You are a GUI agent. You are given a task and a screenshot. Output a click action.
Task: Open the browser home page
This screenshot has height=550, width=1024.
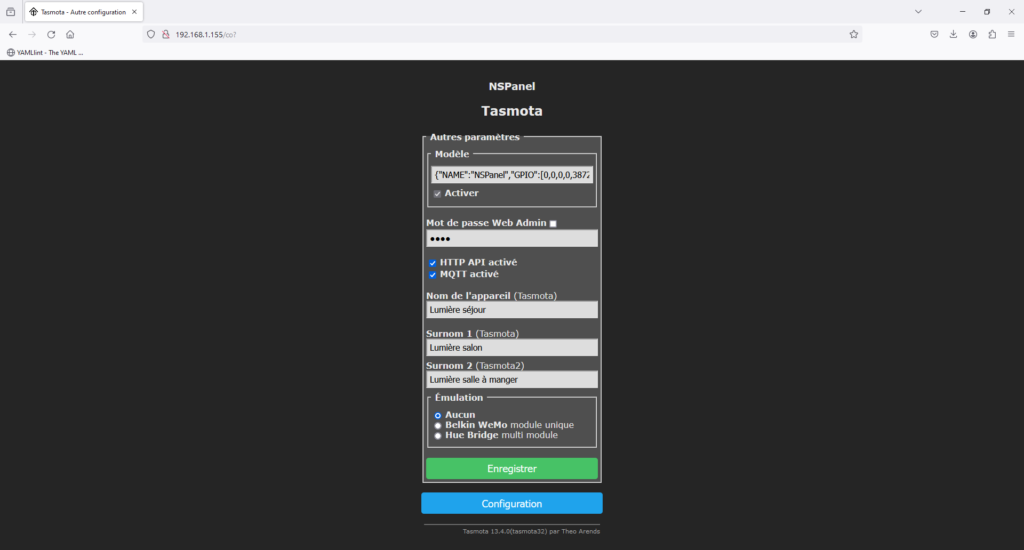(70, 35)
